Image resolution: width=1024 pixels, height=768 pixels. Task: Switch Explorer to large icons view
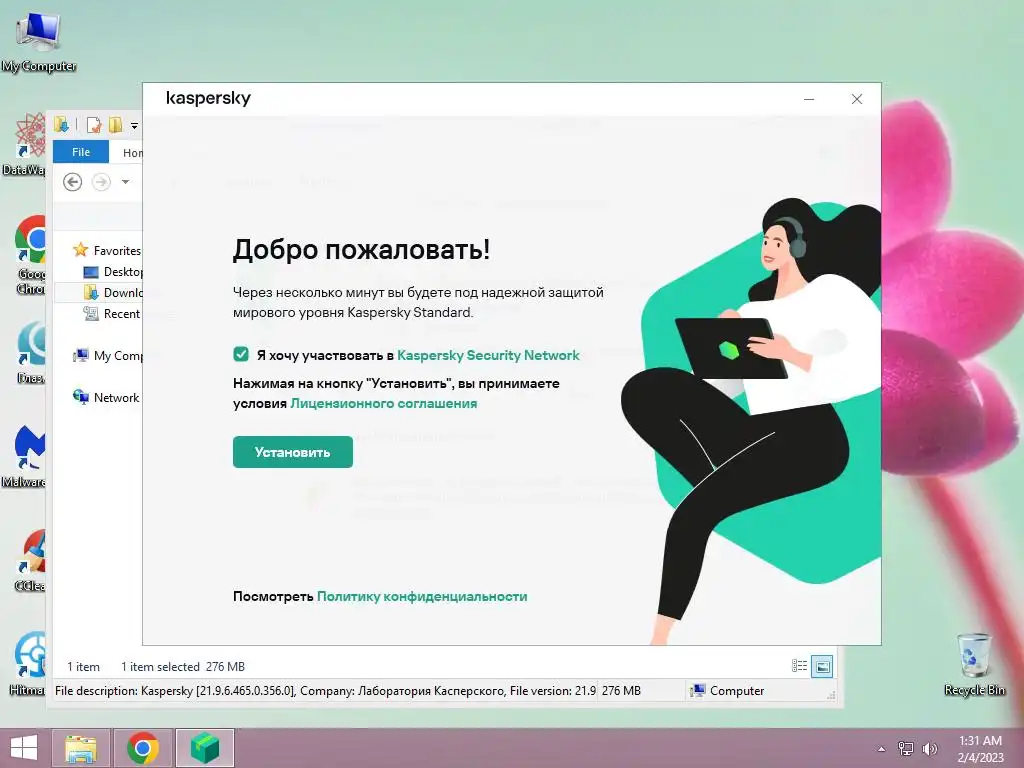pos(822,666)
